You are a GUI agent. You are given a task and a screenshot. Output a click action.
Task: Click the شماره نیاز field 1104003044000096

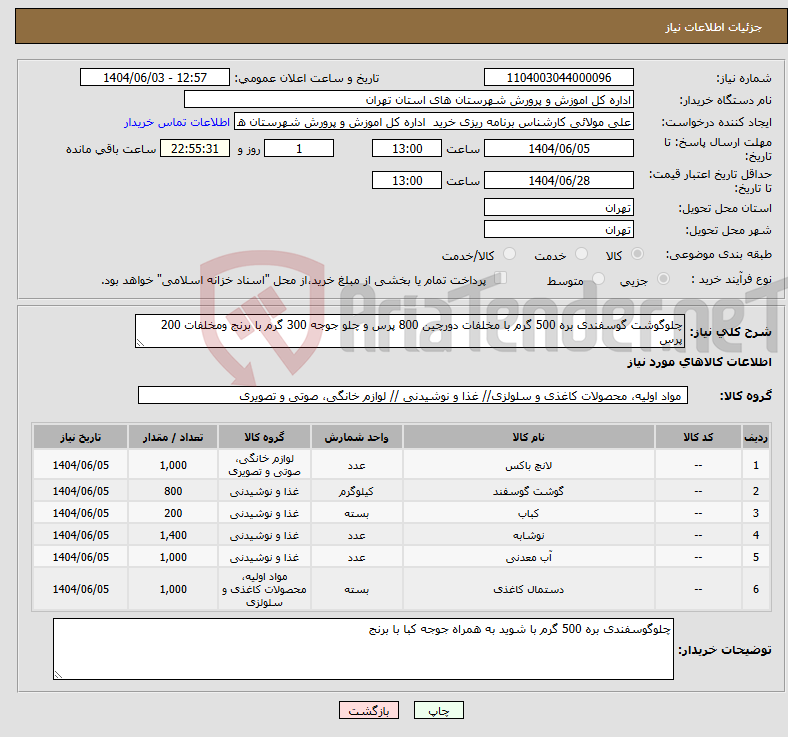pyautogui.click(x=558, y=77)
